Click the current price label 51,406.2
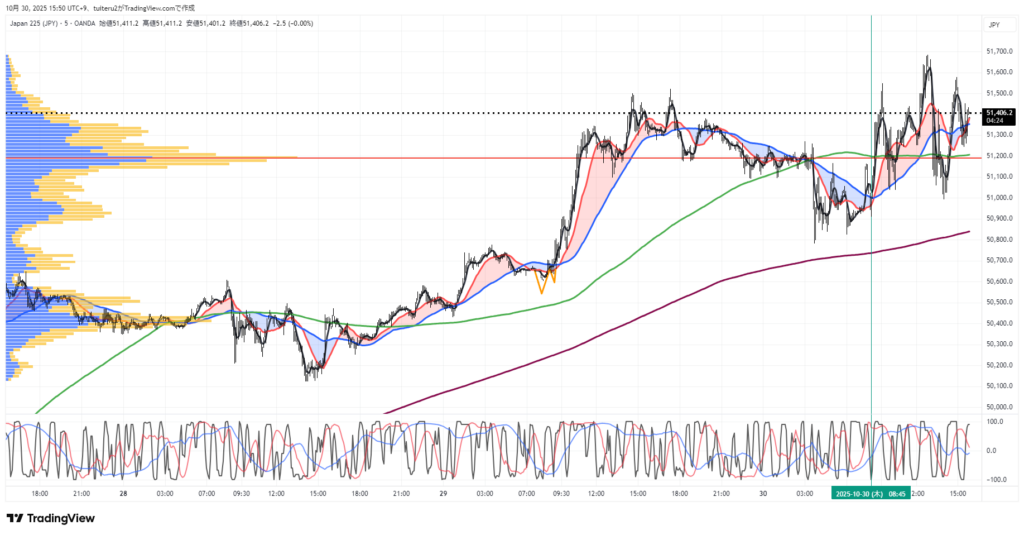The image size is (1024, 535). coord(1001,113)
